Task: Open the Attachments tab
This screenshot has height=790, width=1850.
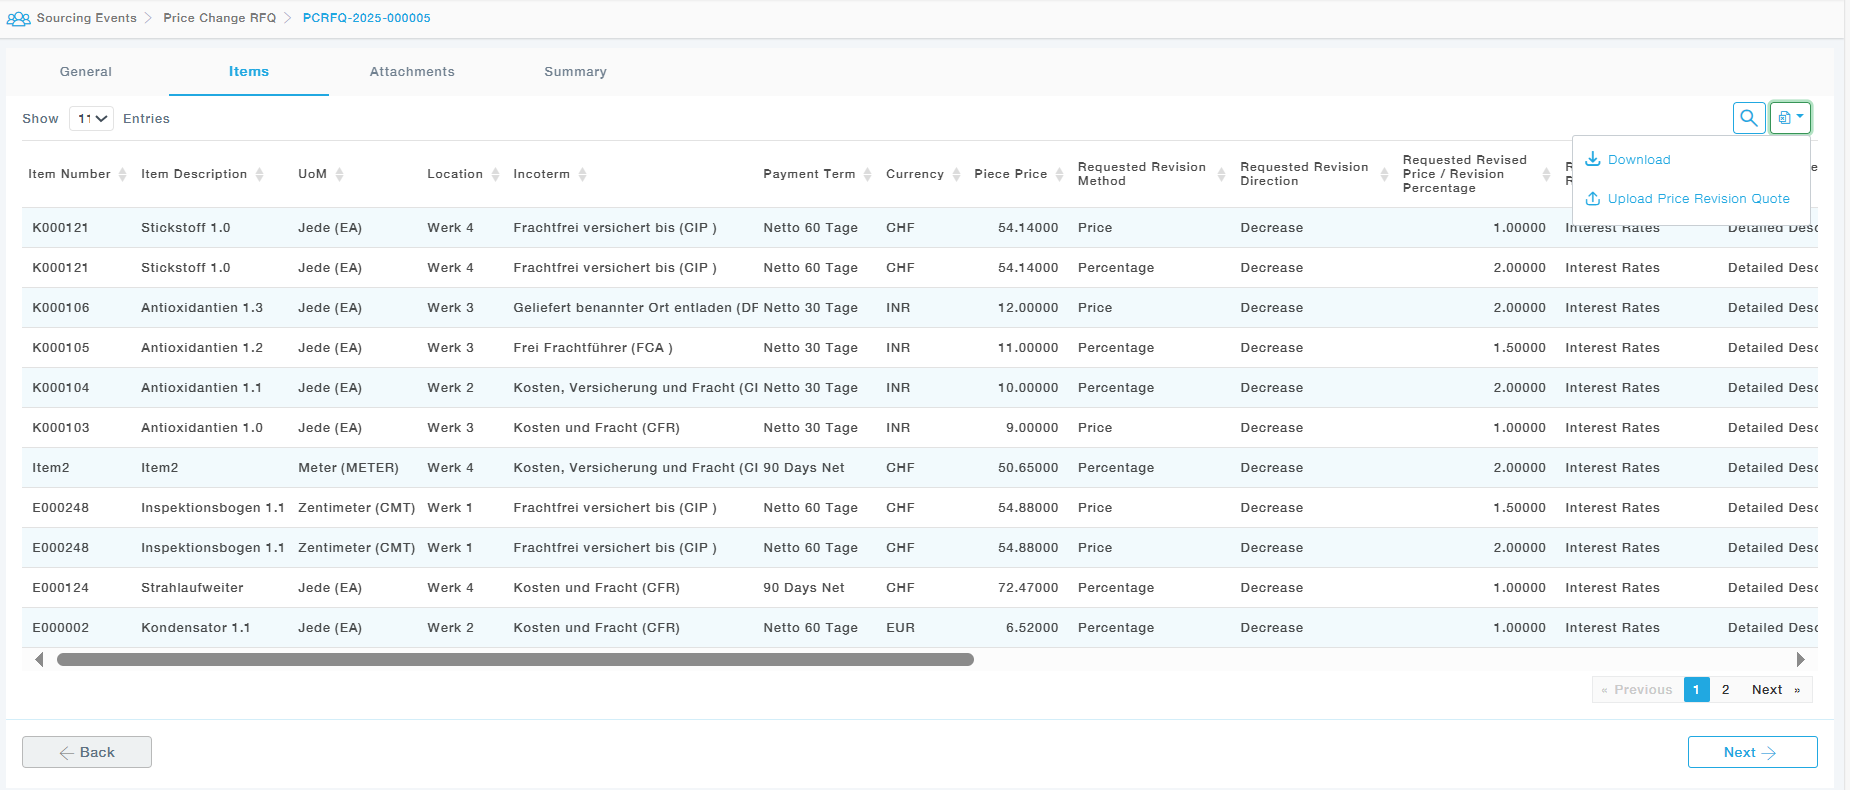Action: [x=412, y=72]
